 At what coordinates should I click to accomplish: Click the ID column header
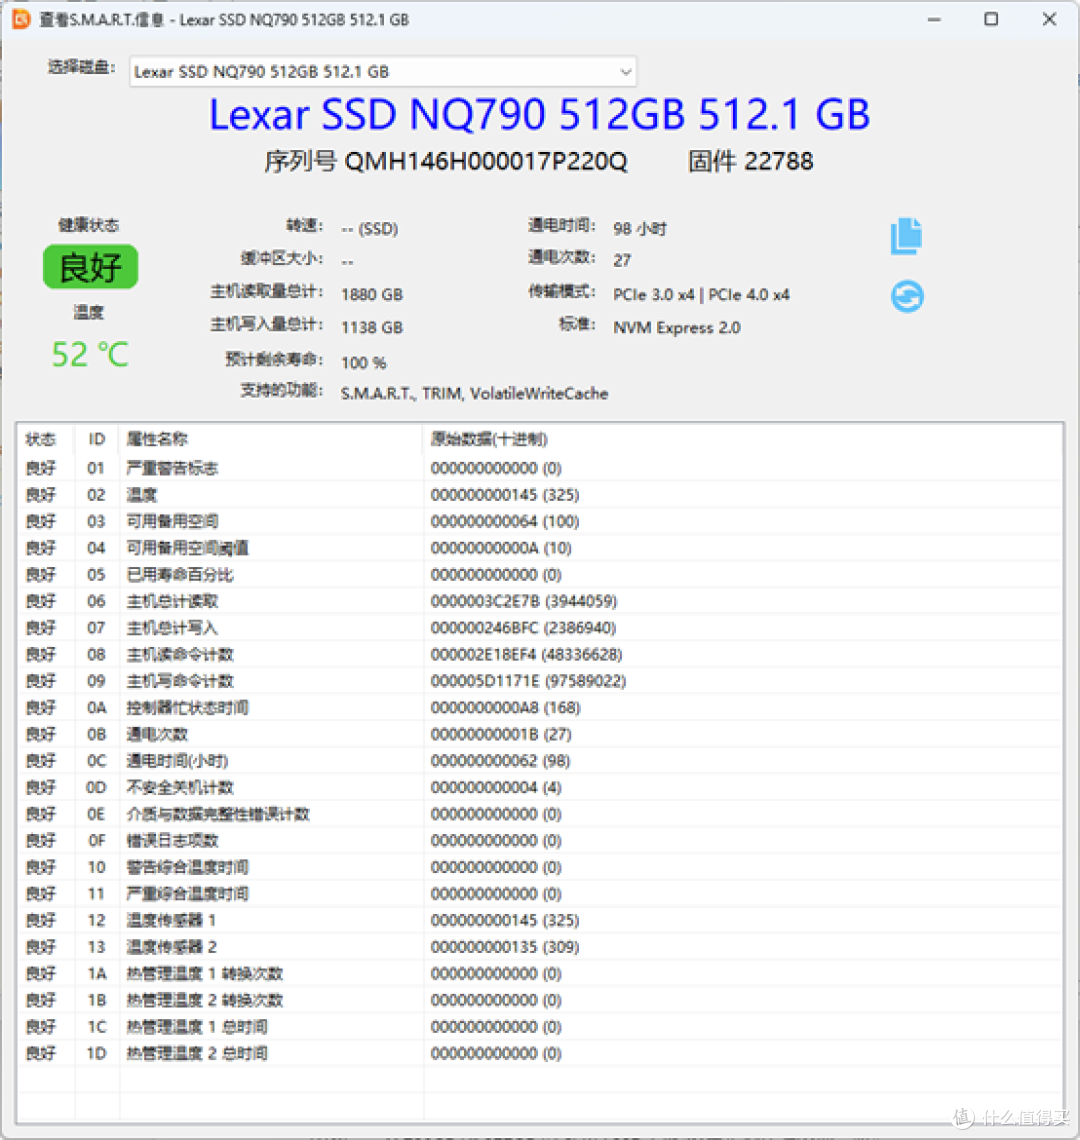[96, 439]
